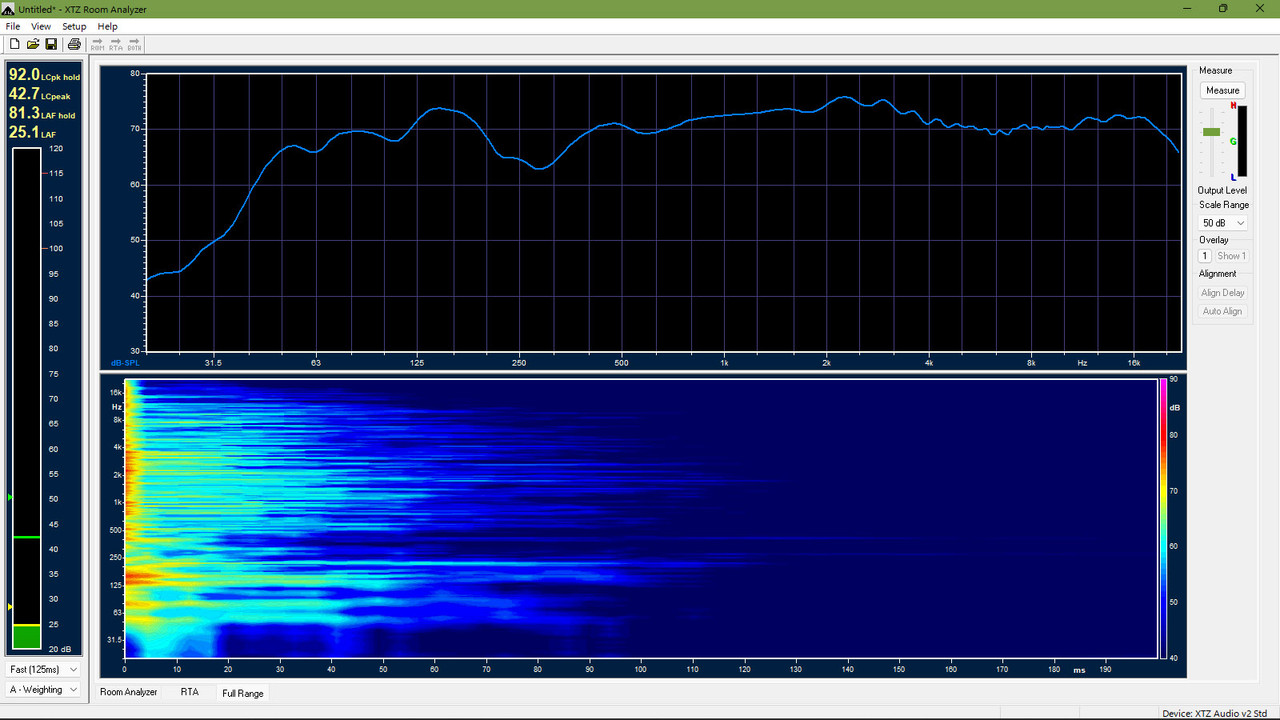This screenshot has height=720, width=1280.
Task: Click the Alignment section label
Action: 1217,274
